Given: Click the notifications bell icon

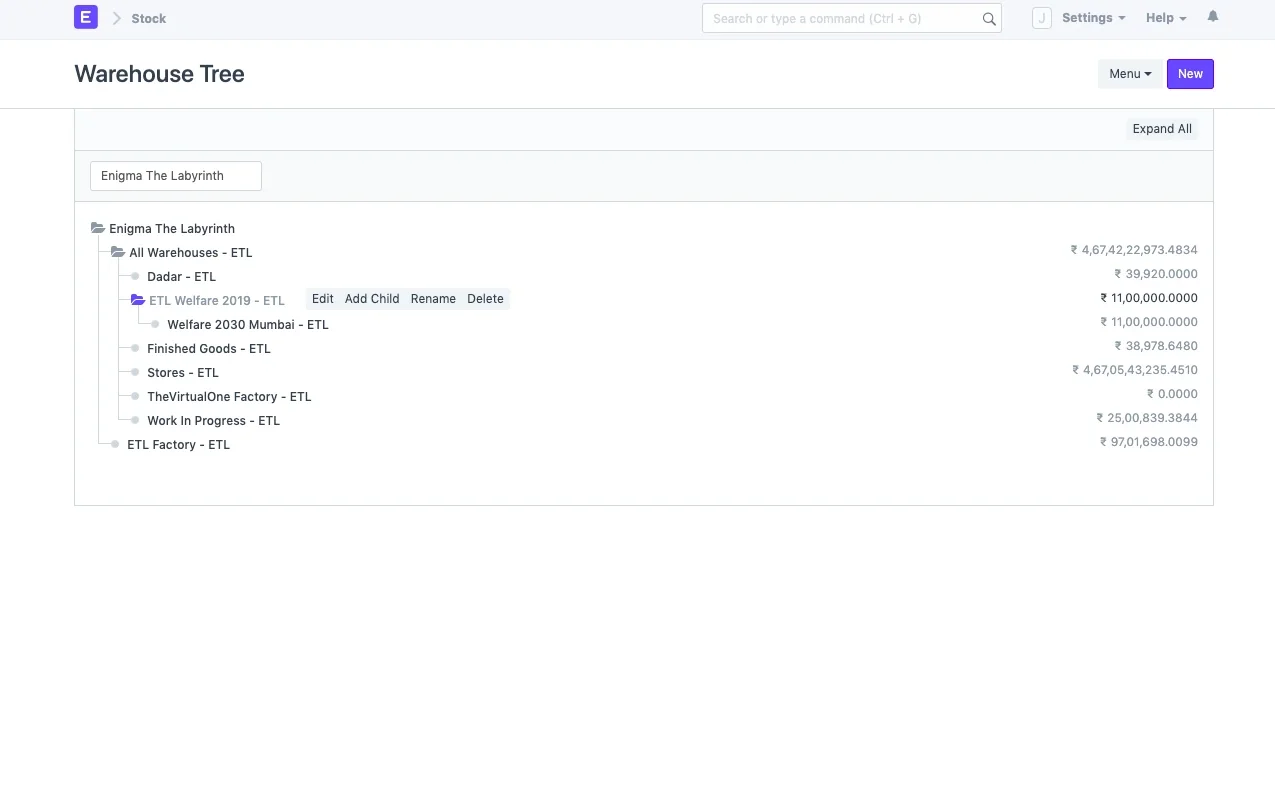Looking at the screenshot, I should (x=1213, y=17).
